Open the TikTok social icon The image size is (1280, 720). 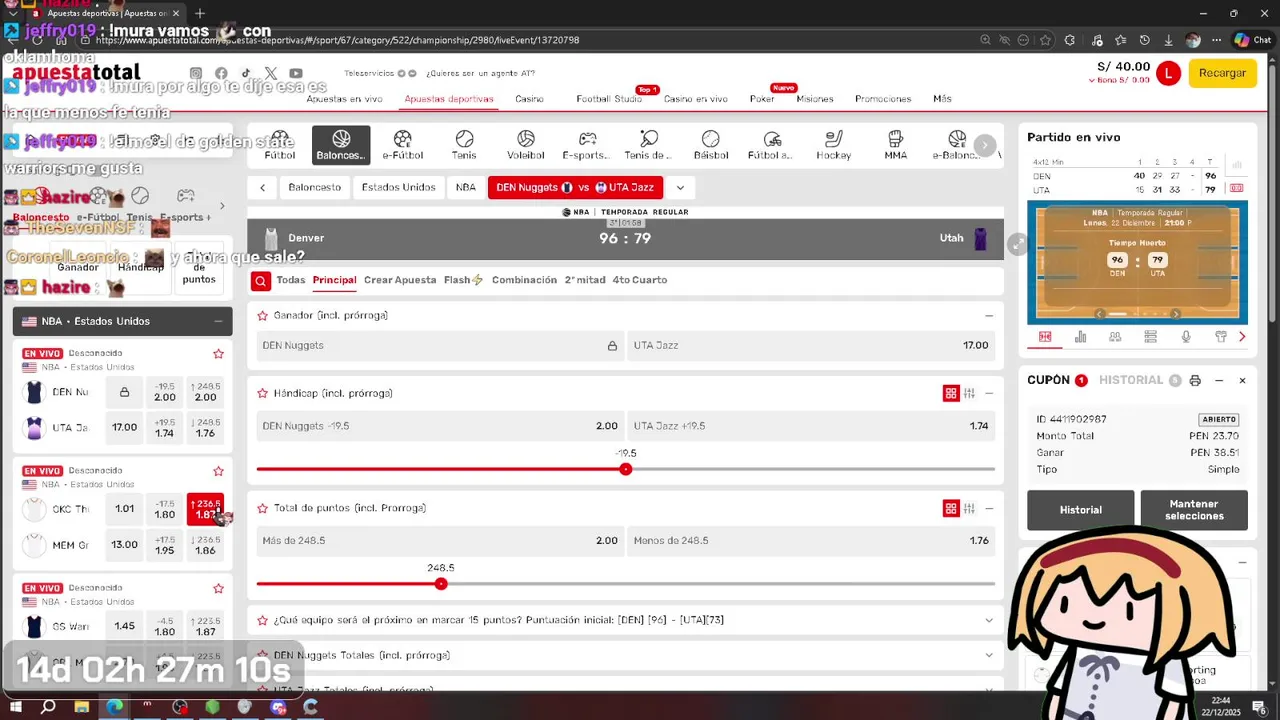(x=246, y=73)
